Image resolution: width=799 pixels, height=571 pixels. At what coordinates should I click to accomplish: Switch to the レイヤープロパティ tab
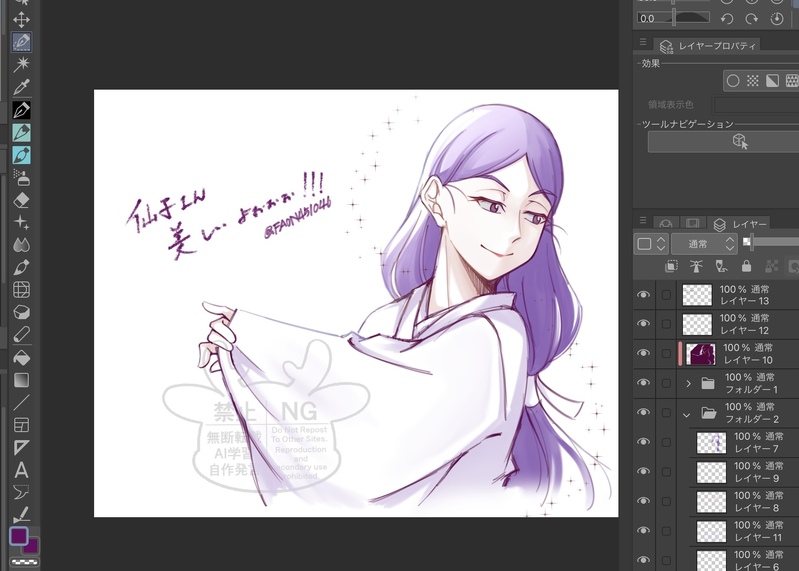[708, 46]
